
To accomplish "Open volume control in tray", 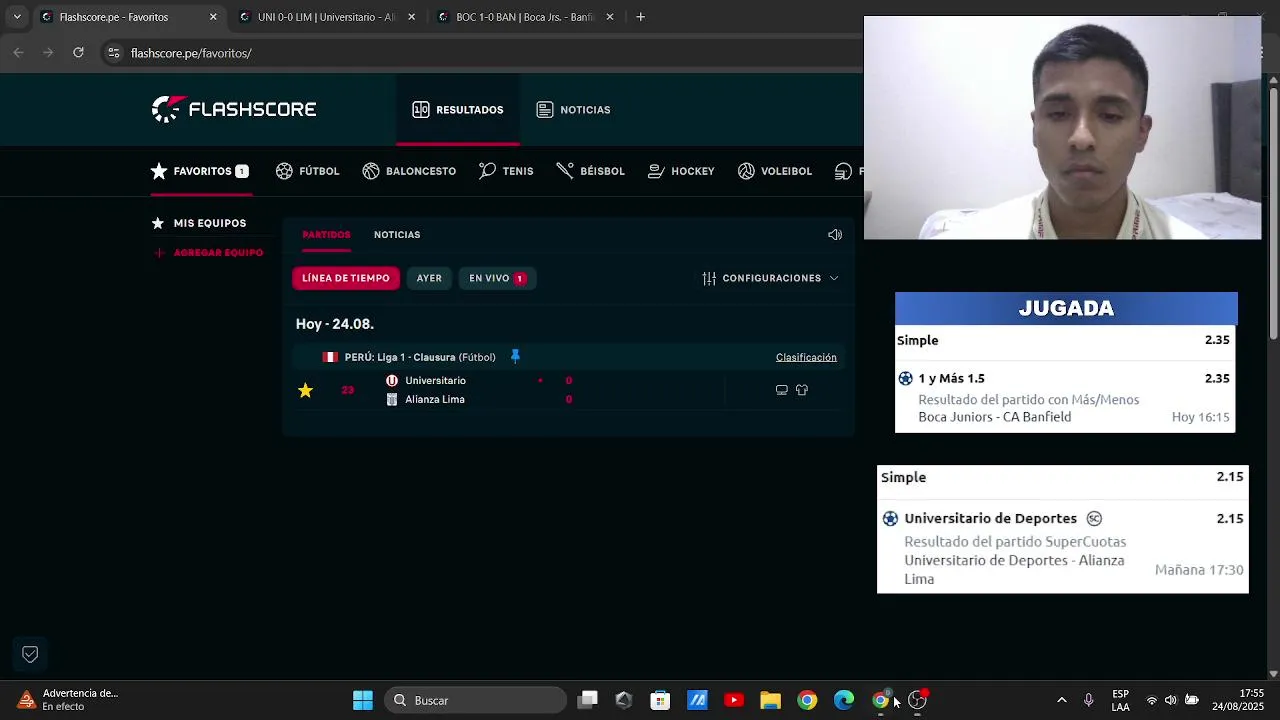I will [x=1171, y=700].
